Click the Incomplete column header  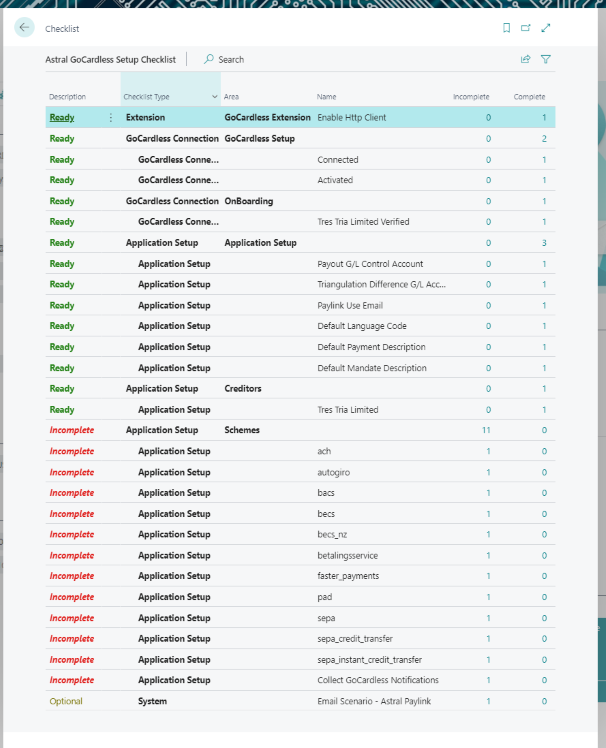coord(470,97)
